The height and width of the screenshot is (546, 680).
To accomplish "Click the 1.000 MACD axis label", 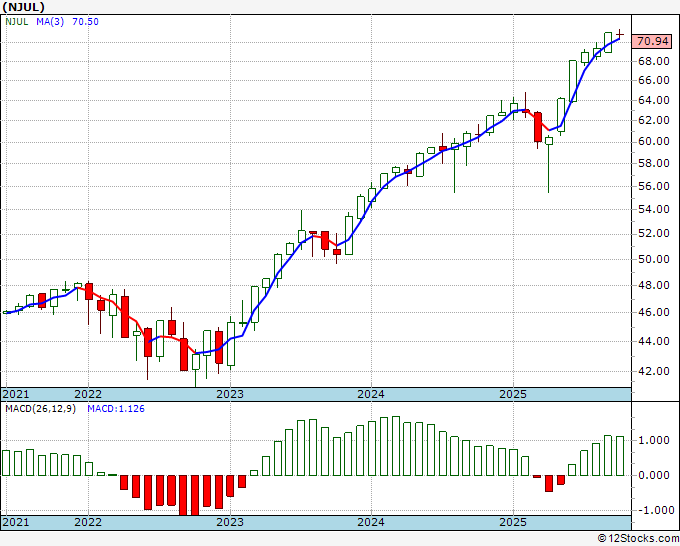I will 656,440.
